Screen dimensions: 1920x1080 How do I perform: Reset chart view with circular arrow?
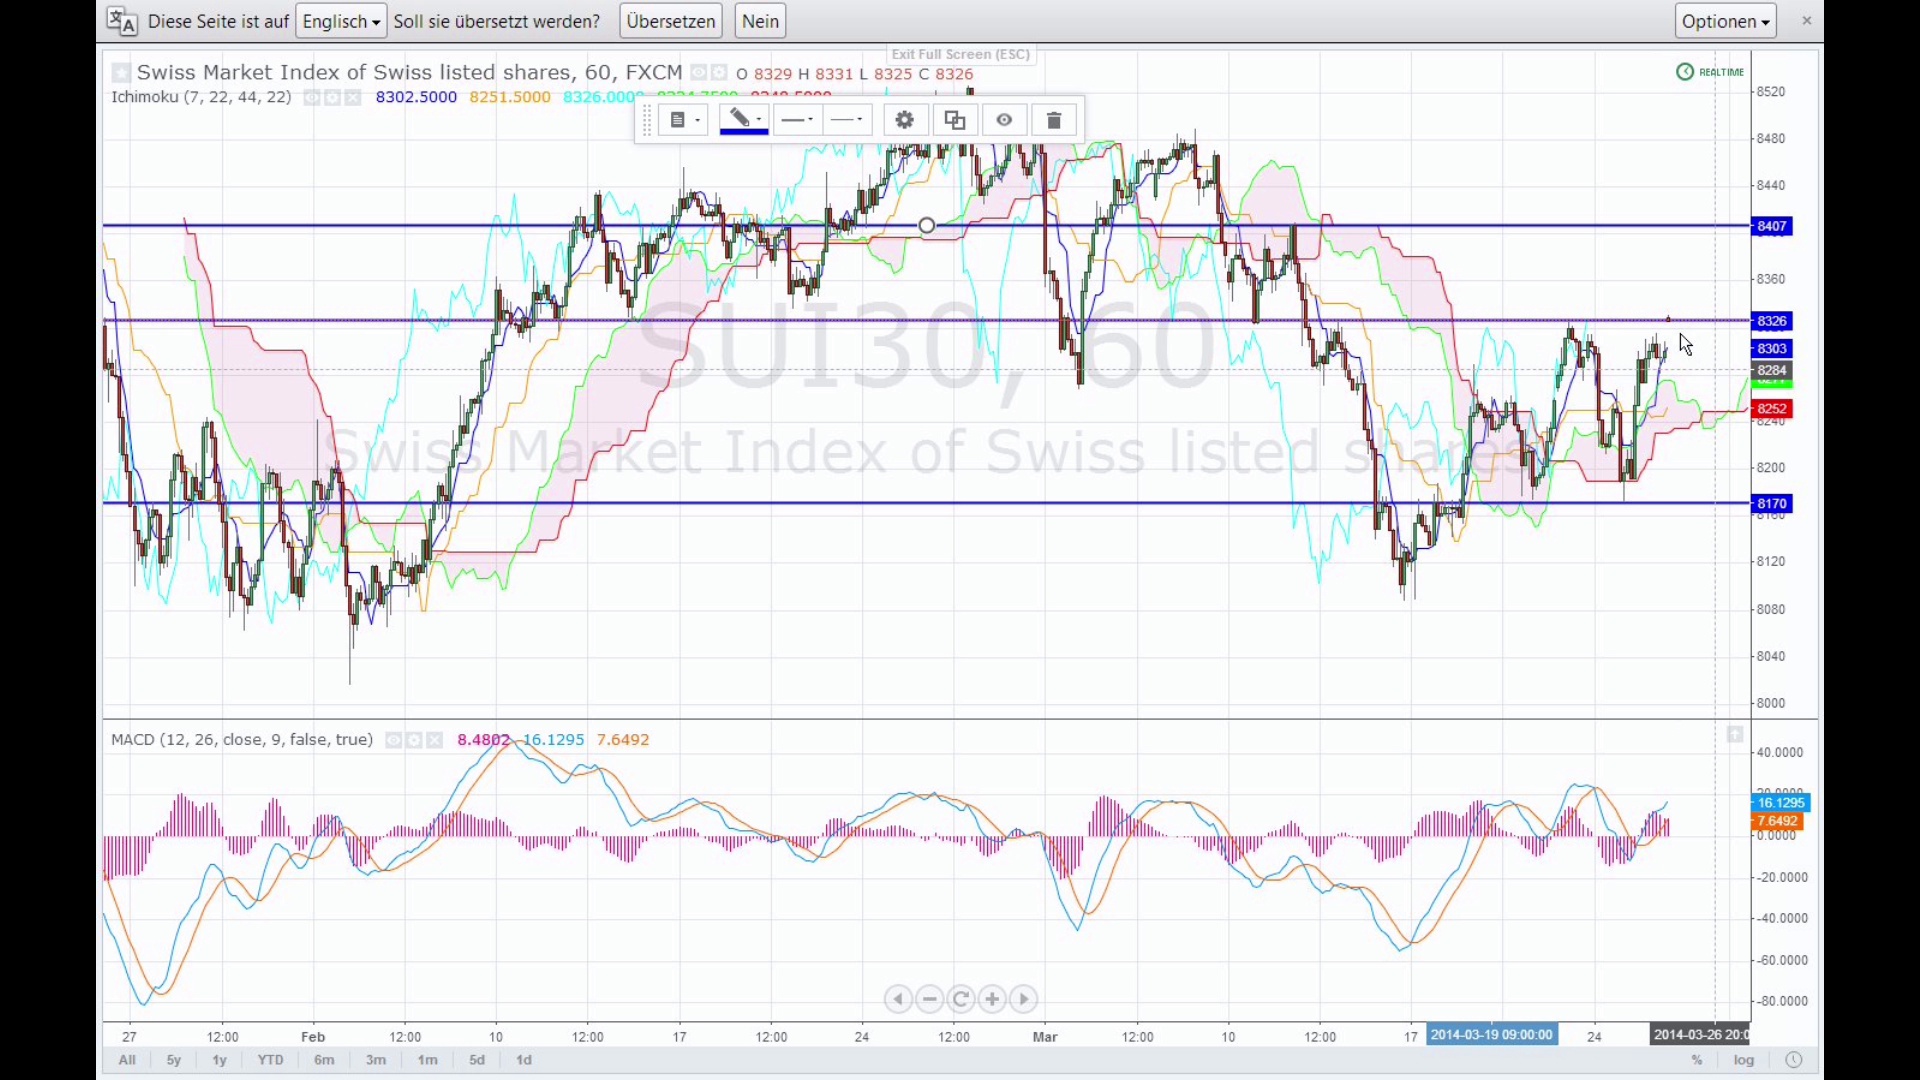(961, 999)
